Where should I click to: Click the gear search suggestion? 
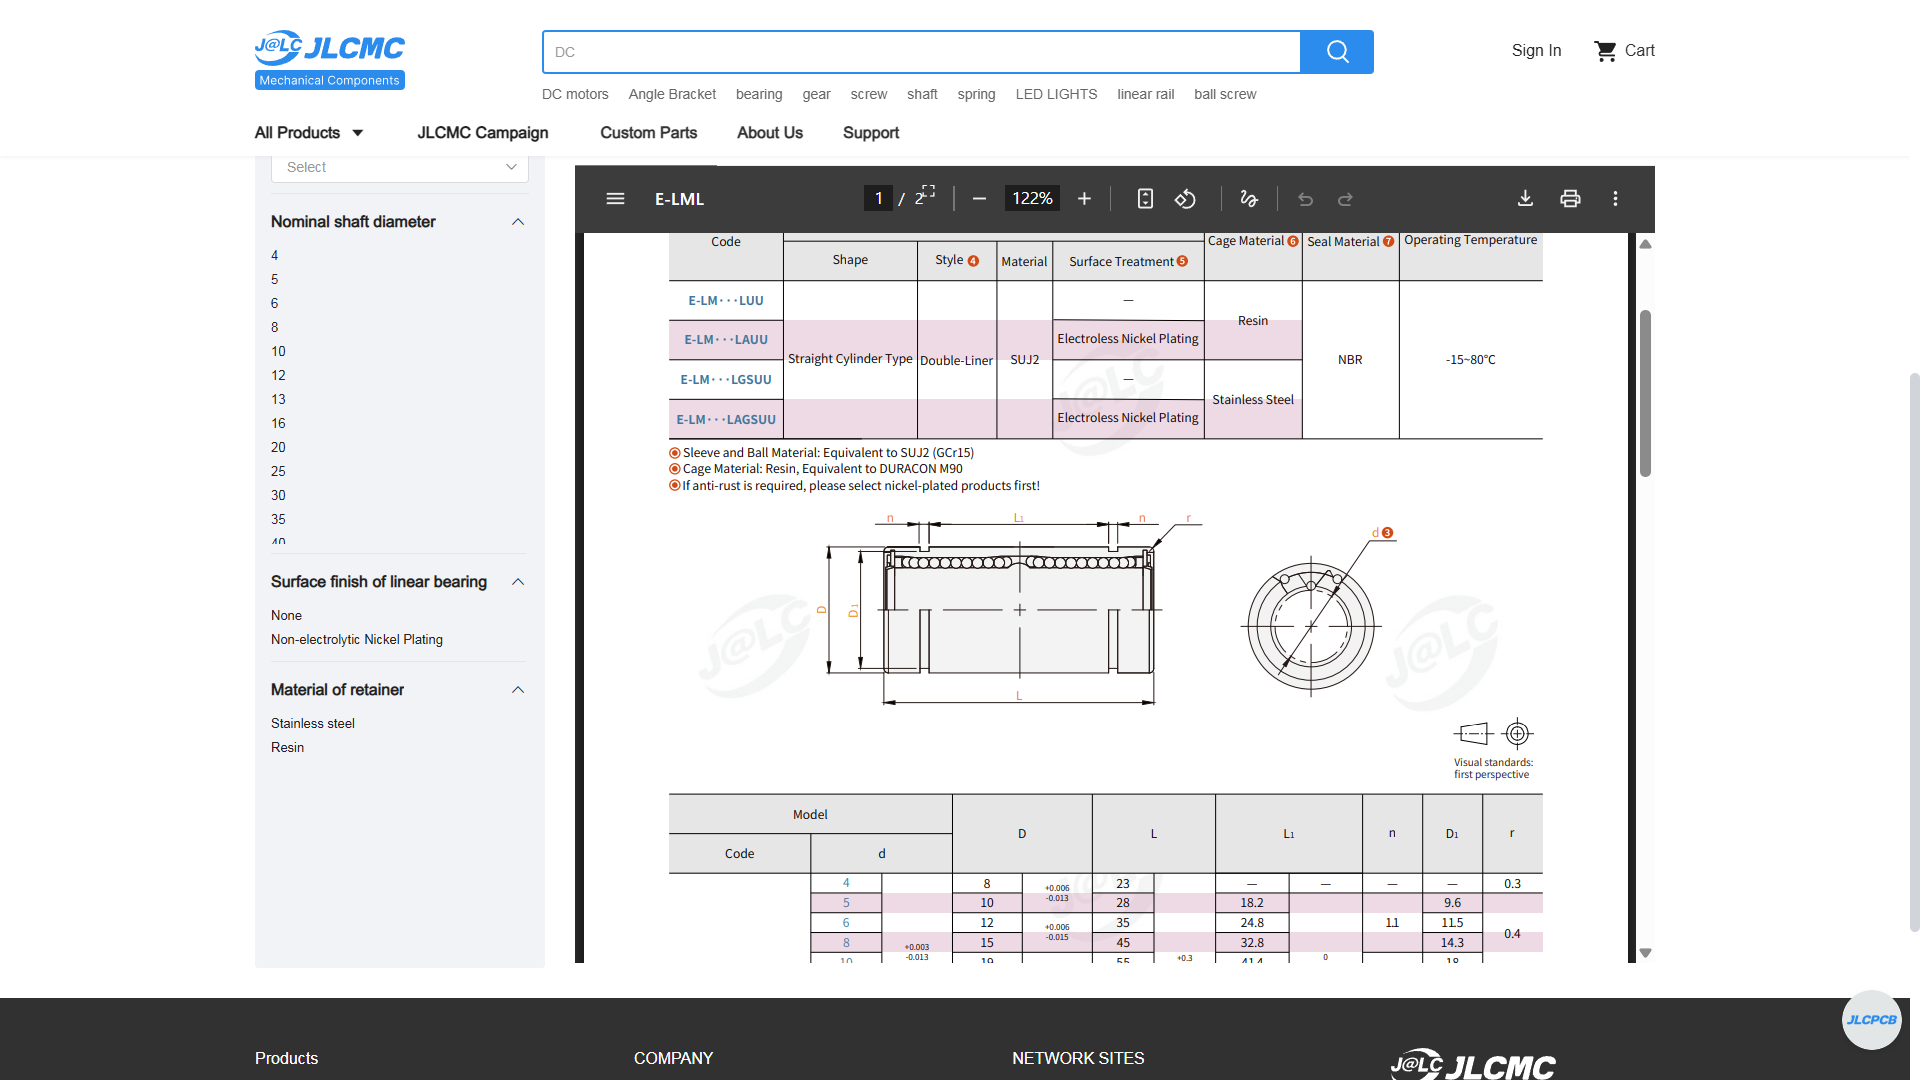(x=816, y=94)
